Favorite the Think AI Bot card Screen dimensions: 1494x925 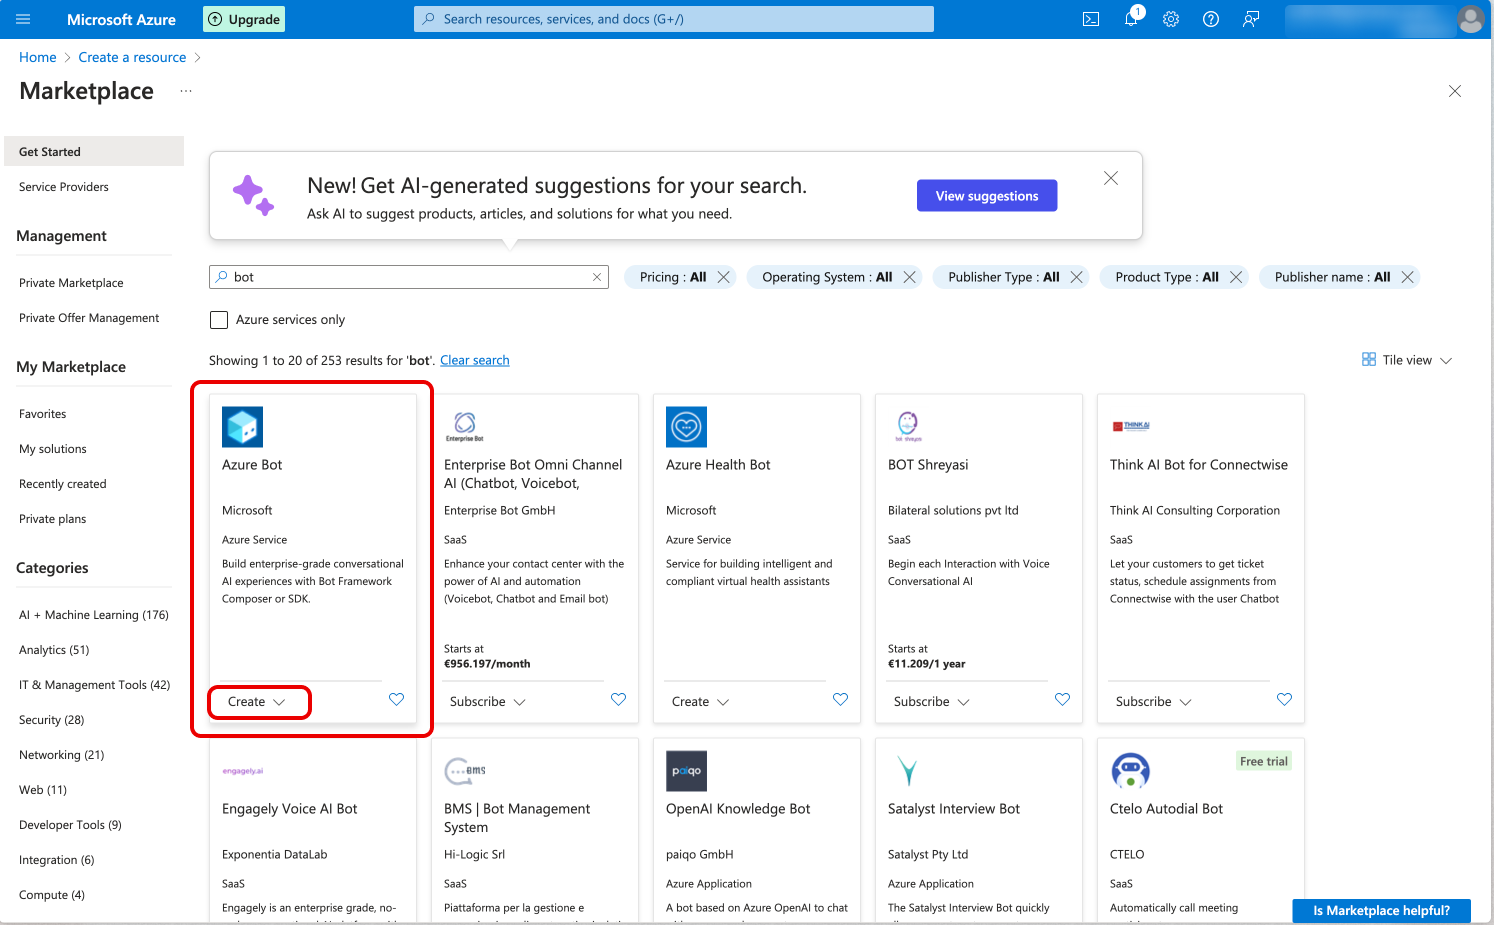pos(1284,699)
